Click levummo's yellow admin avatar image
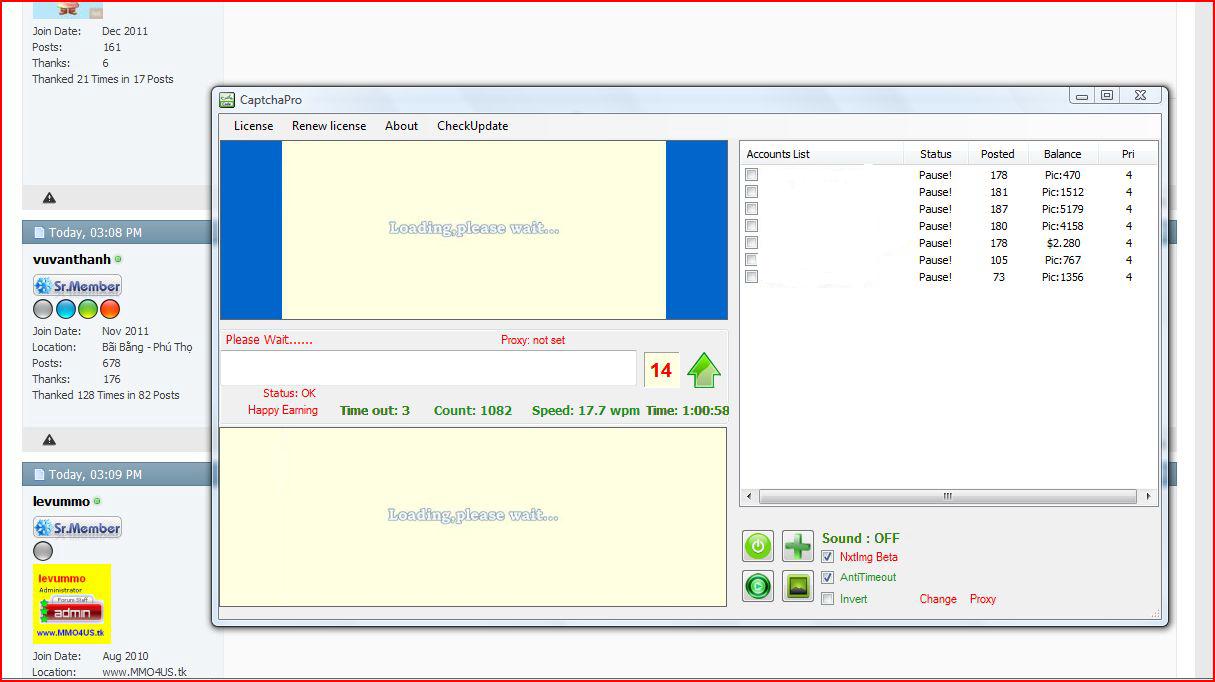Viewport: 1215px width, 682px height. [72, 603]
